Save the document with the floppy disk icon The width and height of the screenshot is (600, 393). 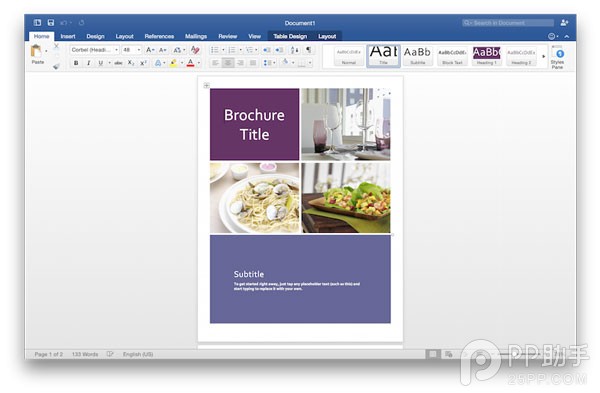click(51, 23)
